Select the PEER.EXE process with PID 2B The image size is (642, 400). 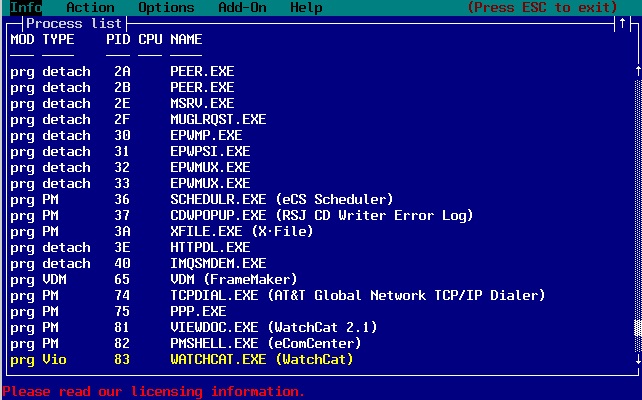coord(122,87)
